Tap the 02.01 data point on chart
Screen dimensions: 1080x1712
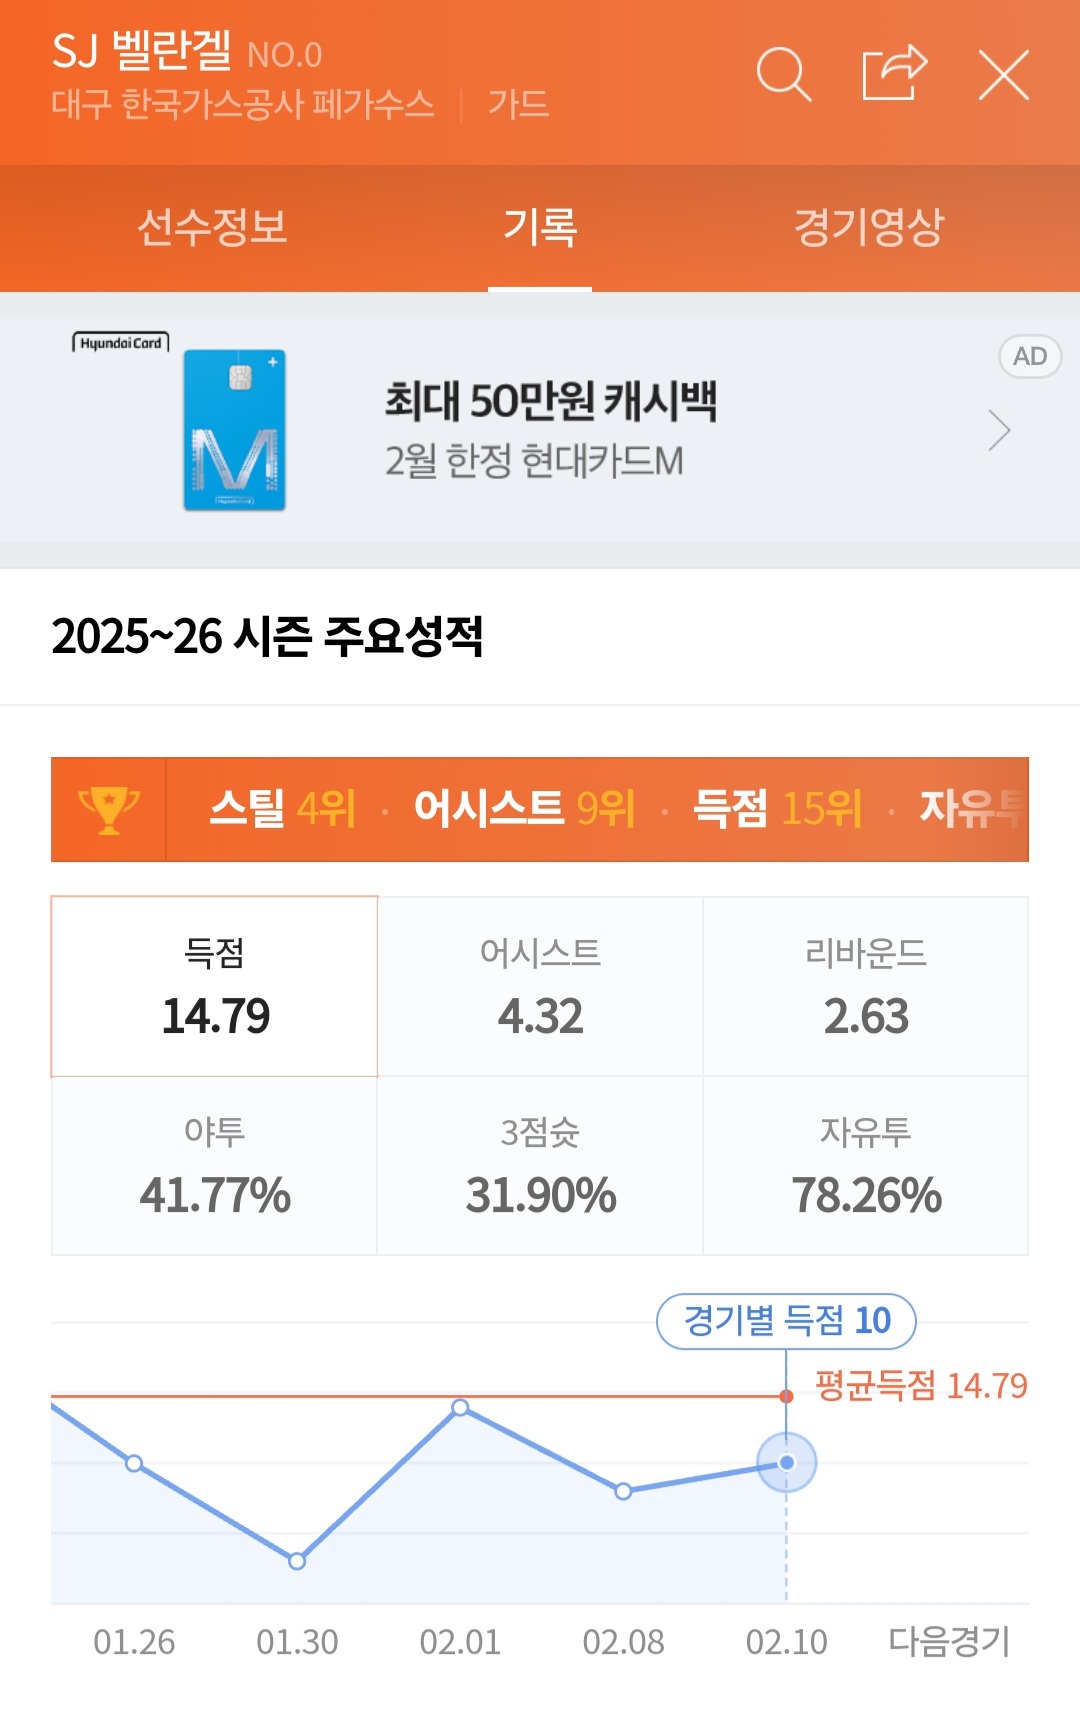tap(460, 1408)
